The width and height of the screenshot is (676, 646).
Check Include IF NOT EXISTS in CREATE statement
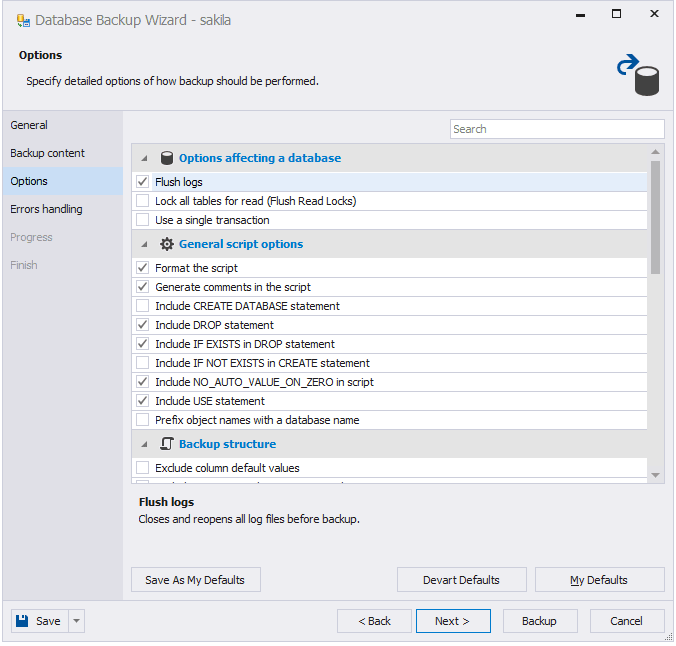(x=143, y=363)
